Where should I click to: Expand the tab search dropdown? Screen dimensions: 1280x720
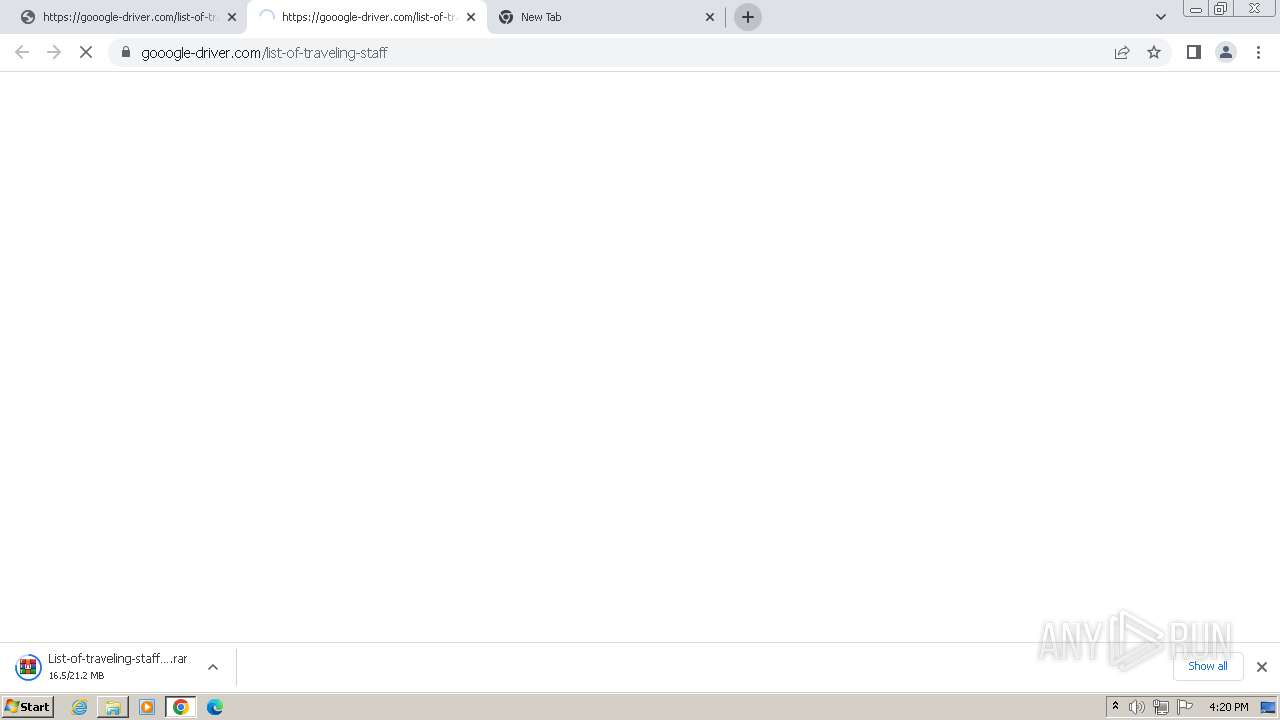tap(1161, 17)
